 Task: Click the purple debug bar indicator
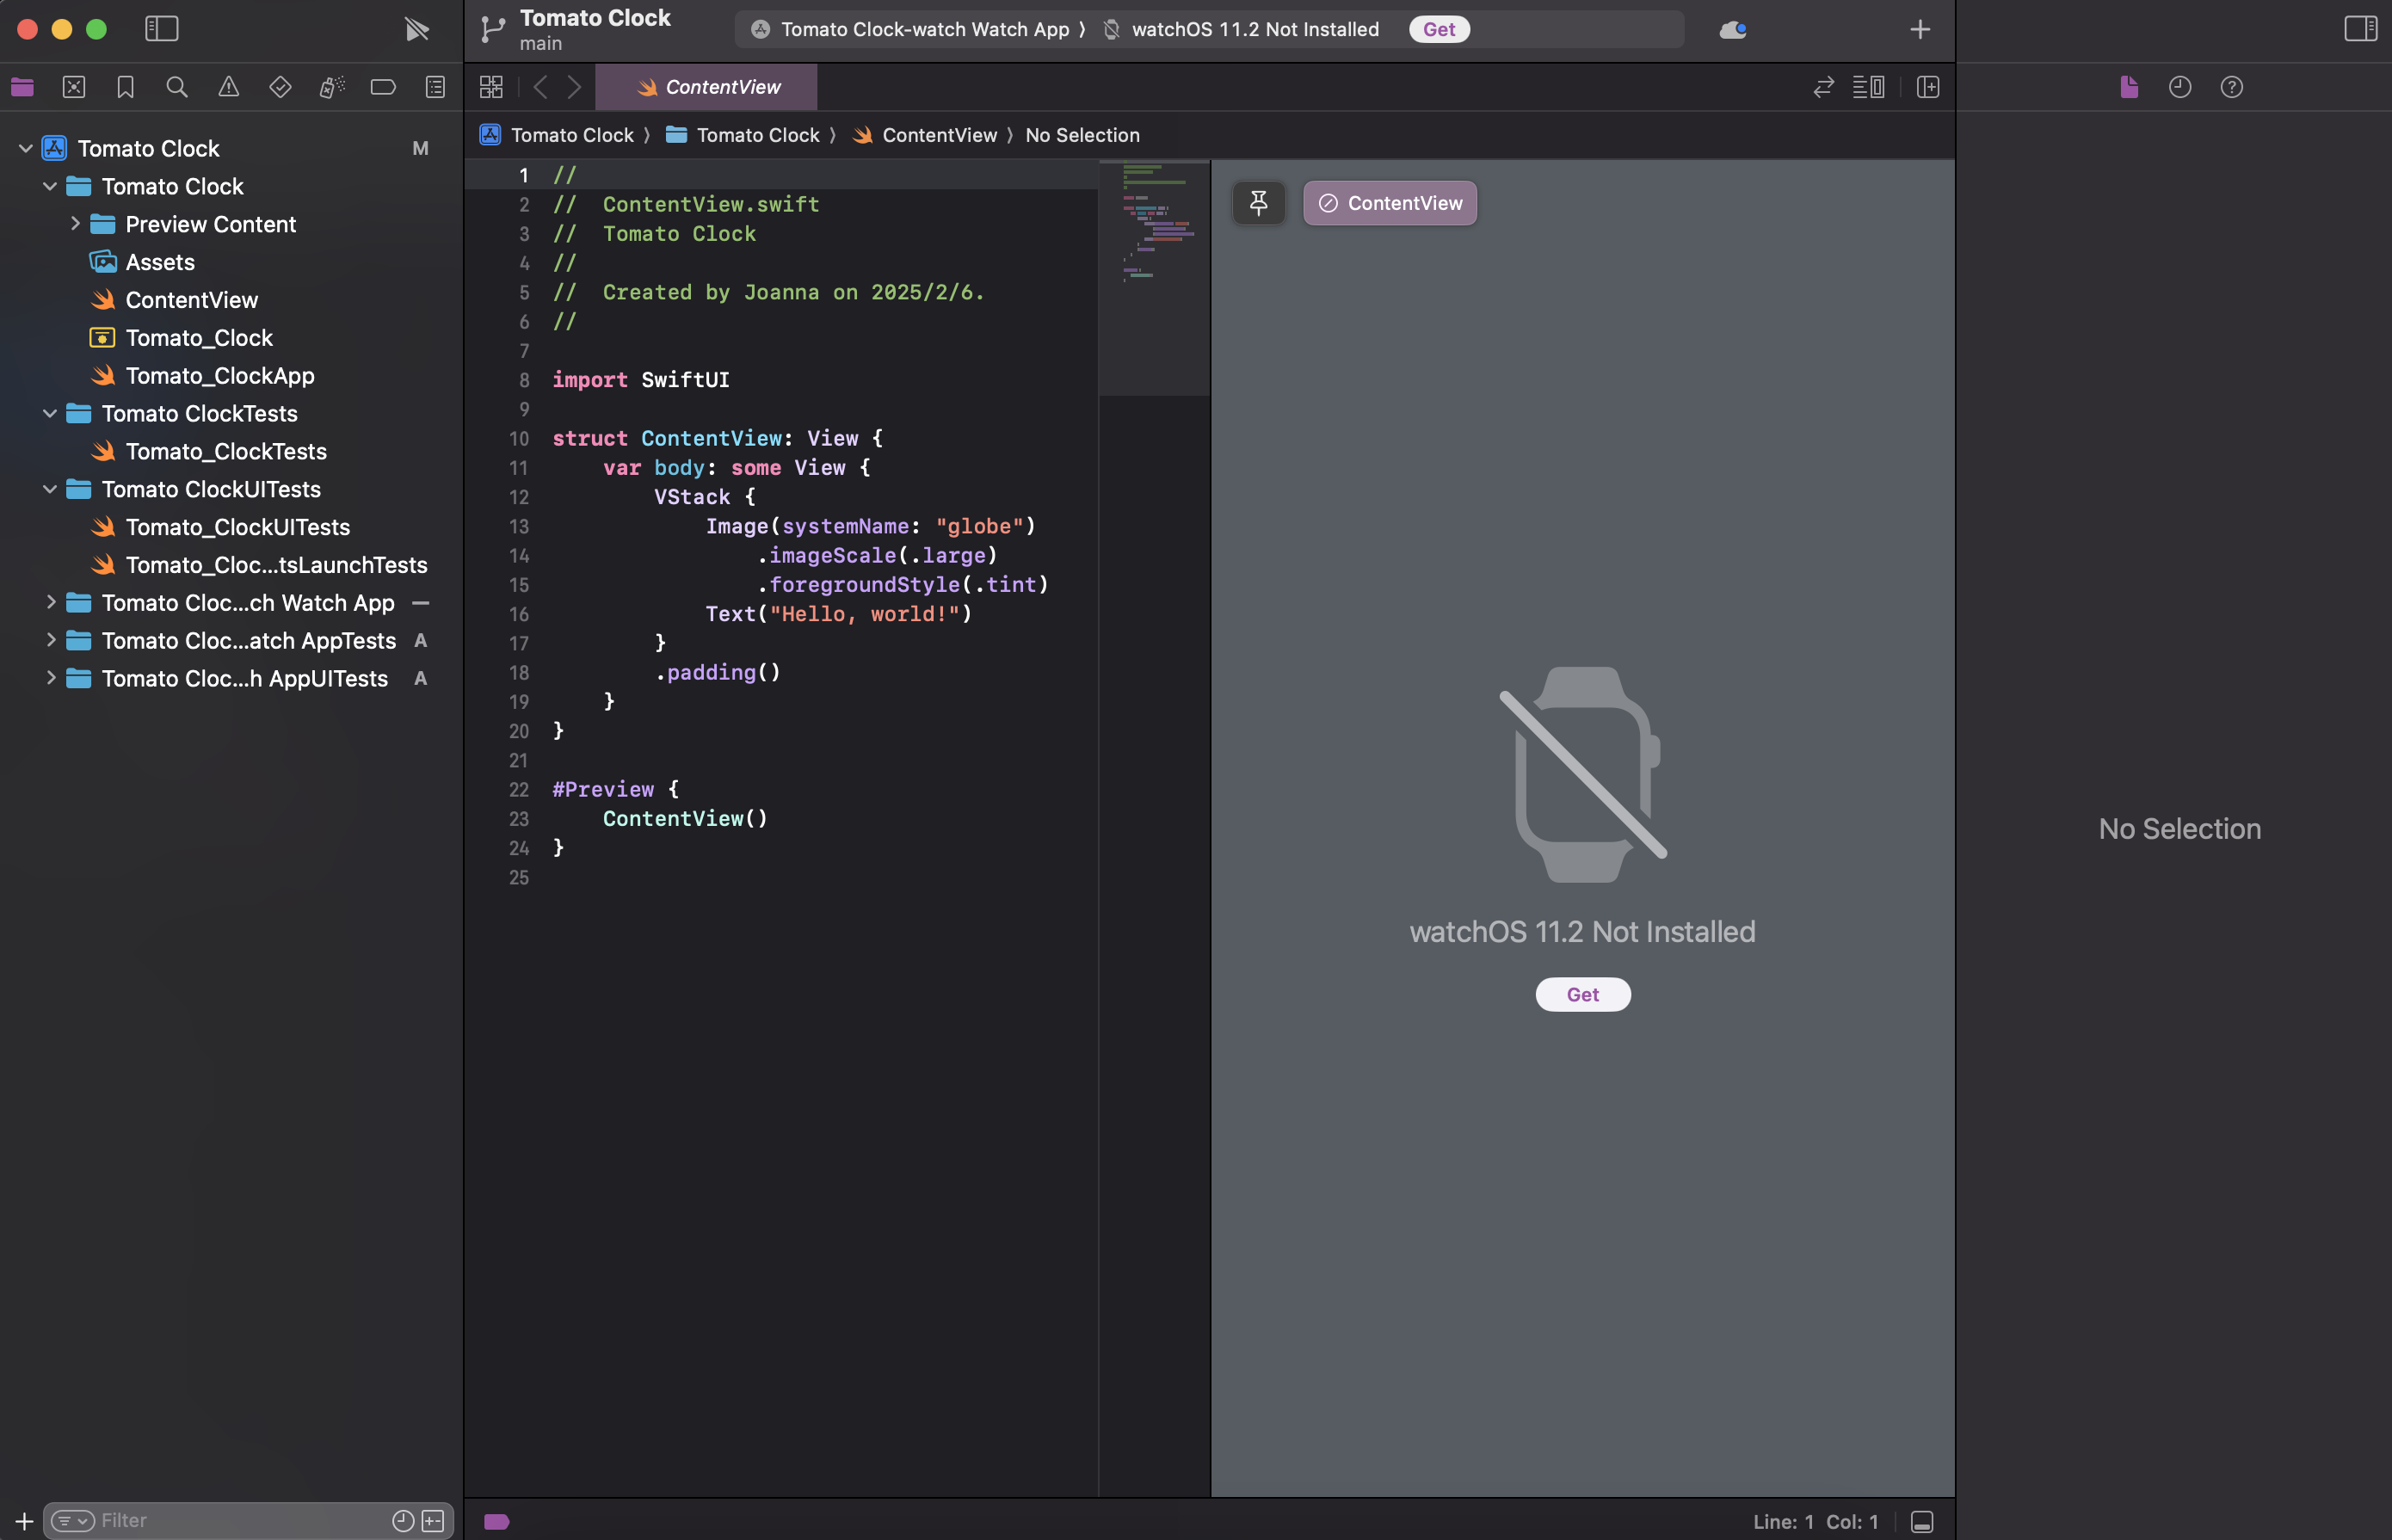[x=497, y=1521]
